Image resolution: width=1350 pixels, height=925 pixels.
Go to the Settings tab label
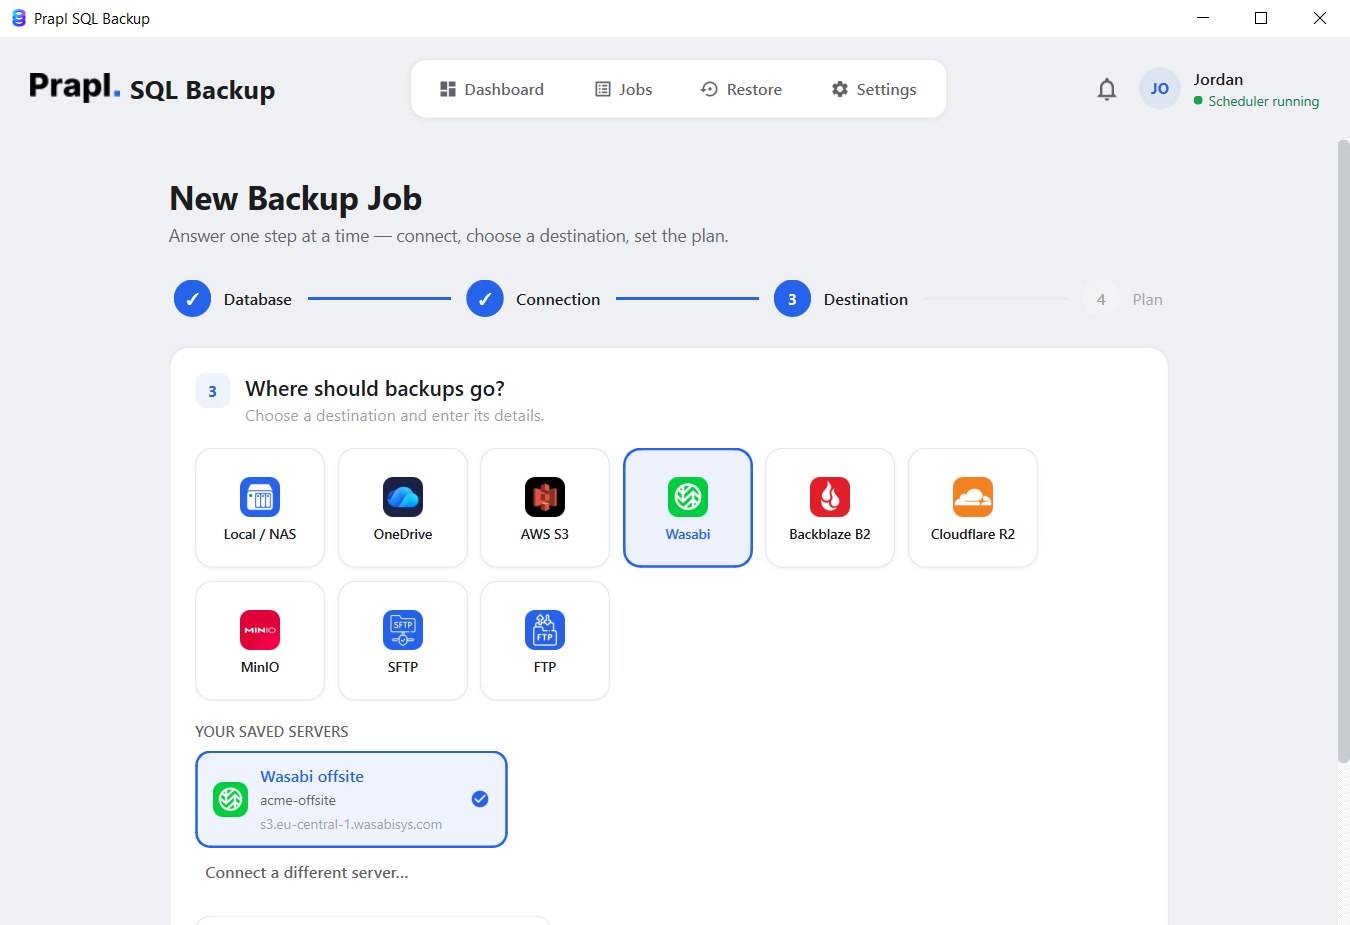tap(886, 89)
